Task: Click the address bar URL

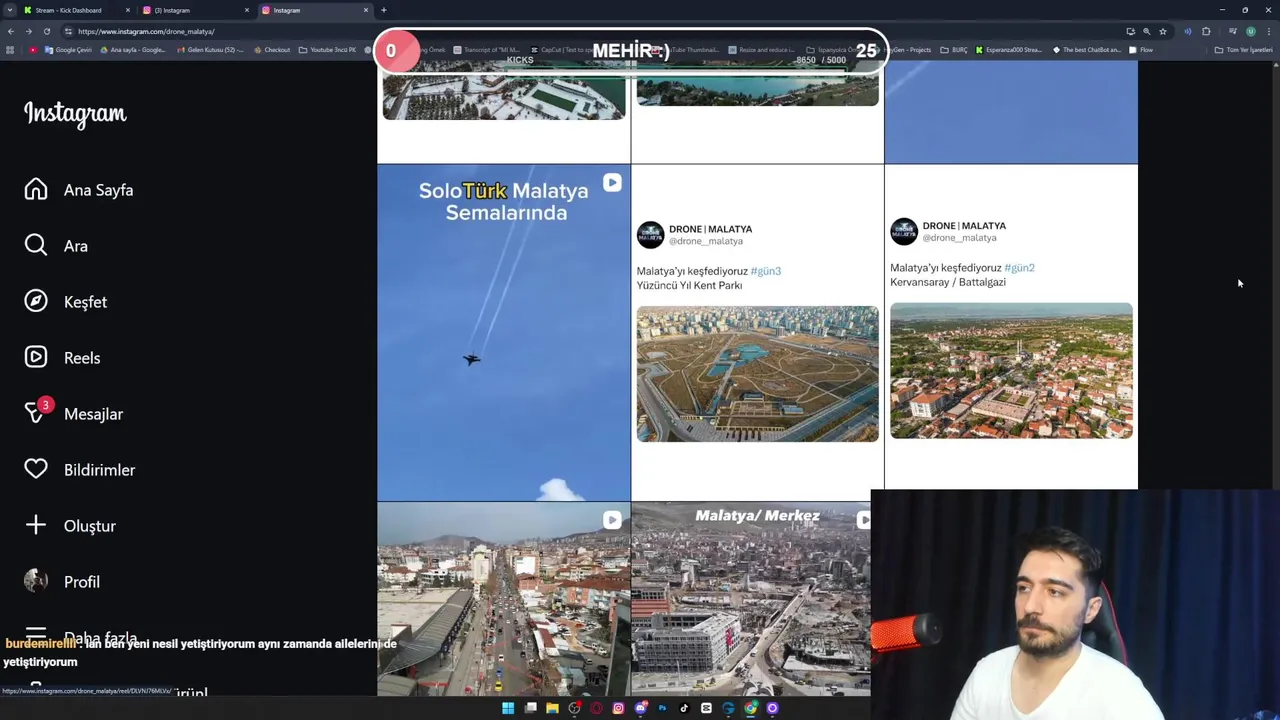Action: 146,31
